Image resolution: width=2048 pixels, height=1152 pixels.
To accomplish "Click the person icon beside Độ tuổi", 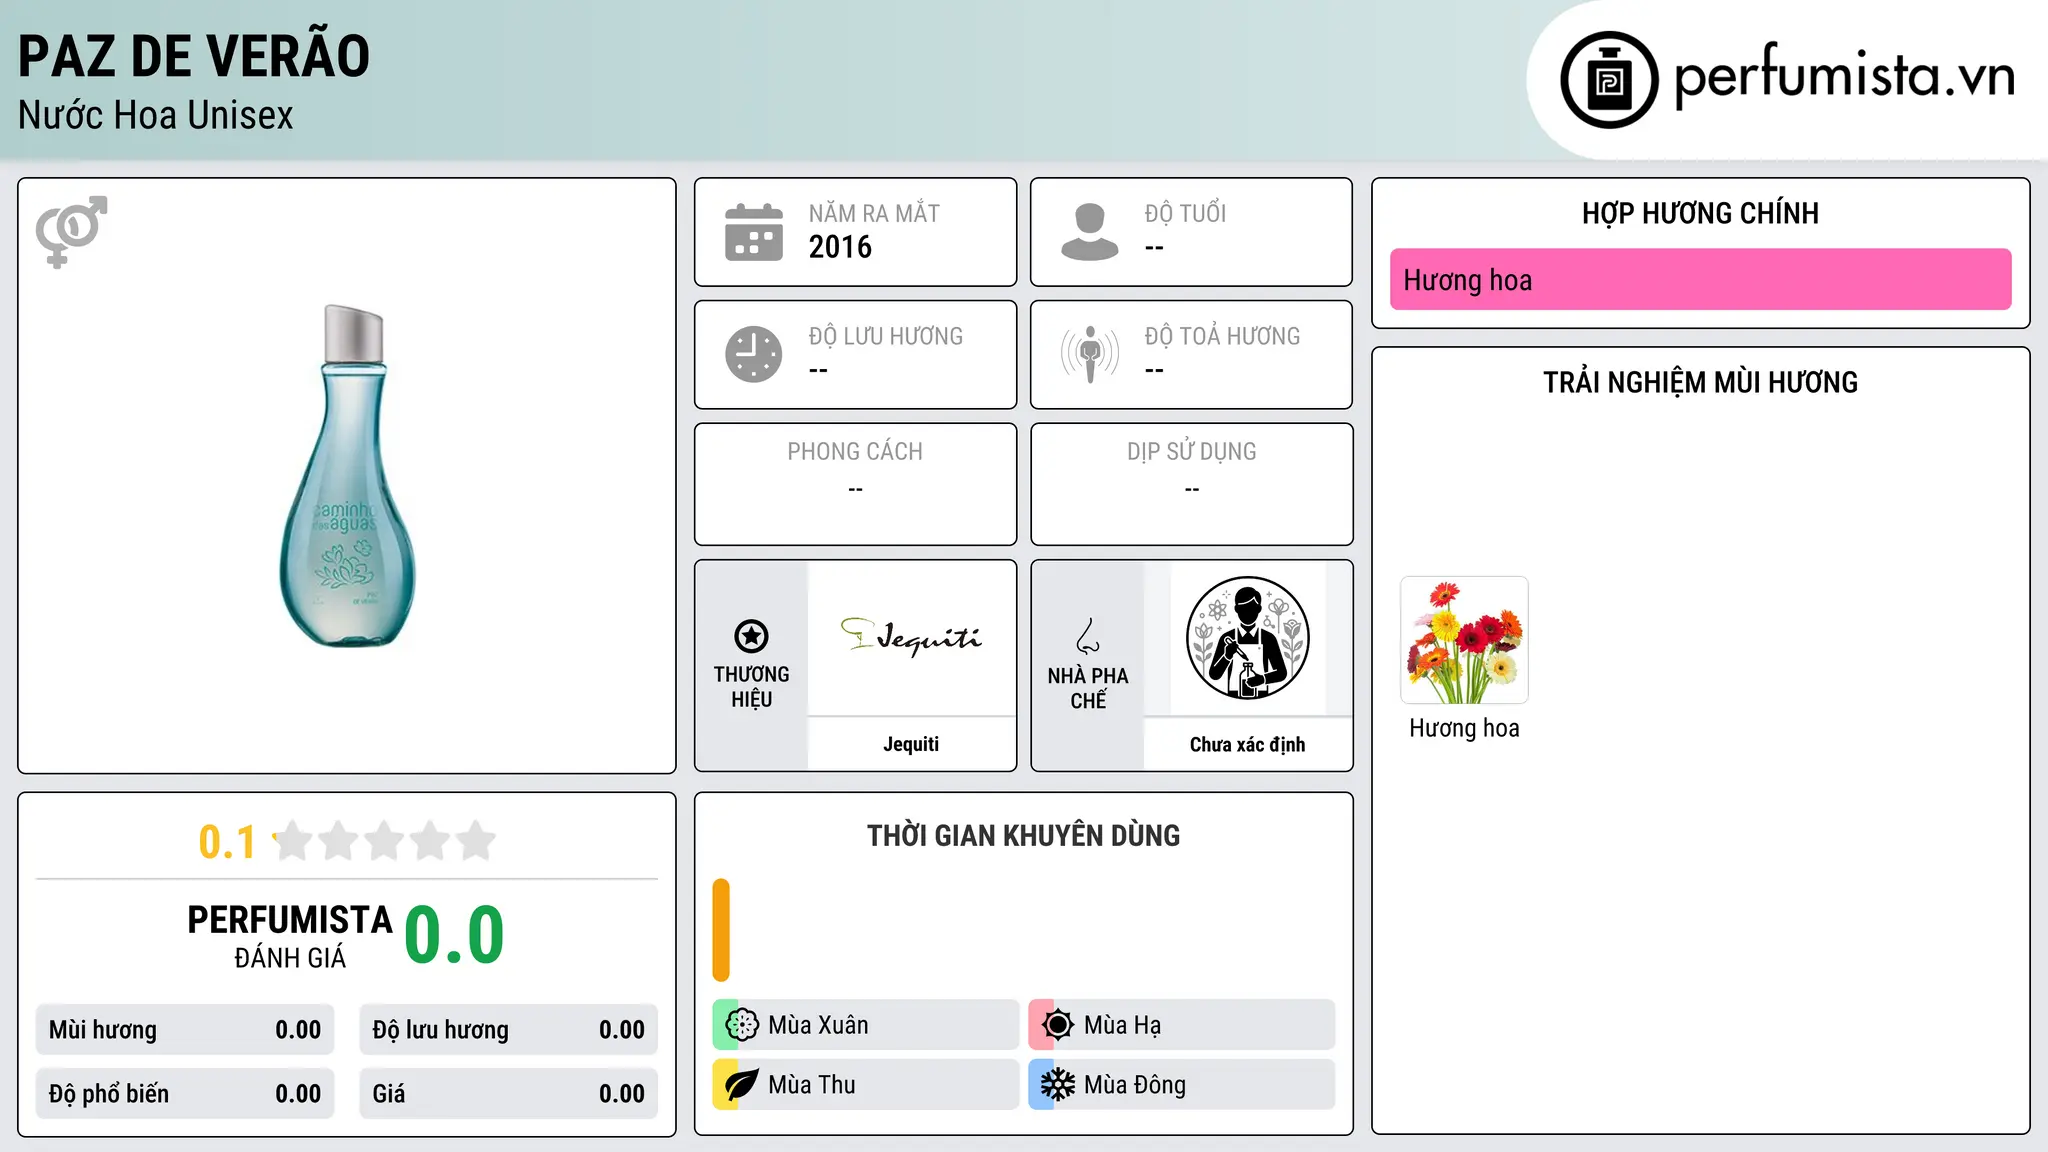I will click(x=1089, y=232).
